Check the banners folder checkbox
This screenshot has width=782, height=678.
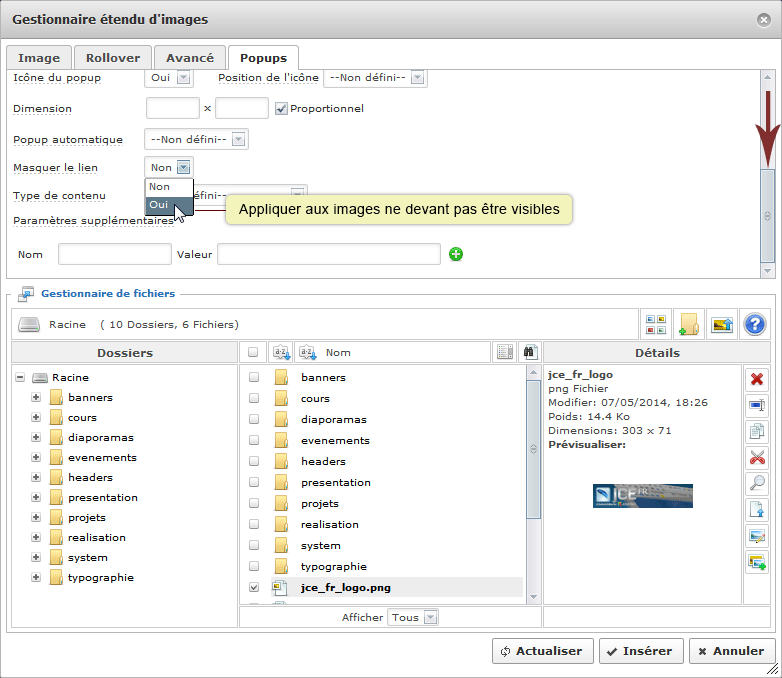[253, 378]
